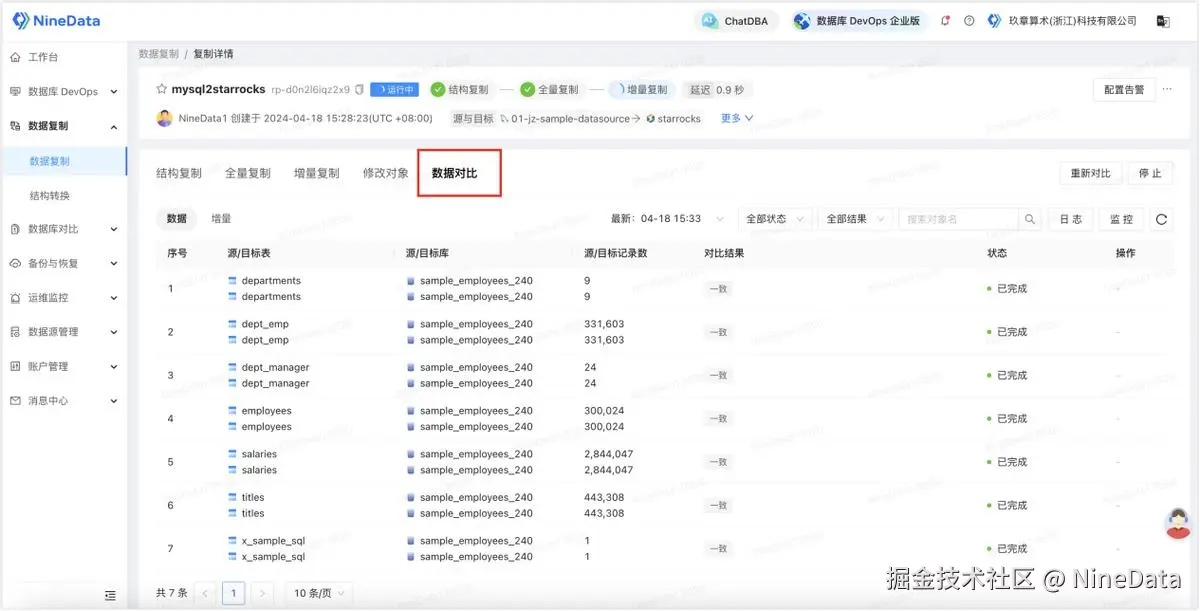Switch to 全量复制 tab
The image size is (1200, 611).
click(248, 173)
